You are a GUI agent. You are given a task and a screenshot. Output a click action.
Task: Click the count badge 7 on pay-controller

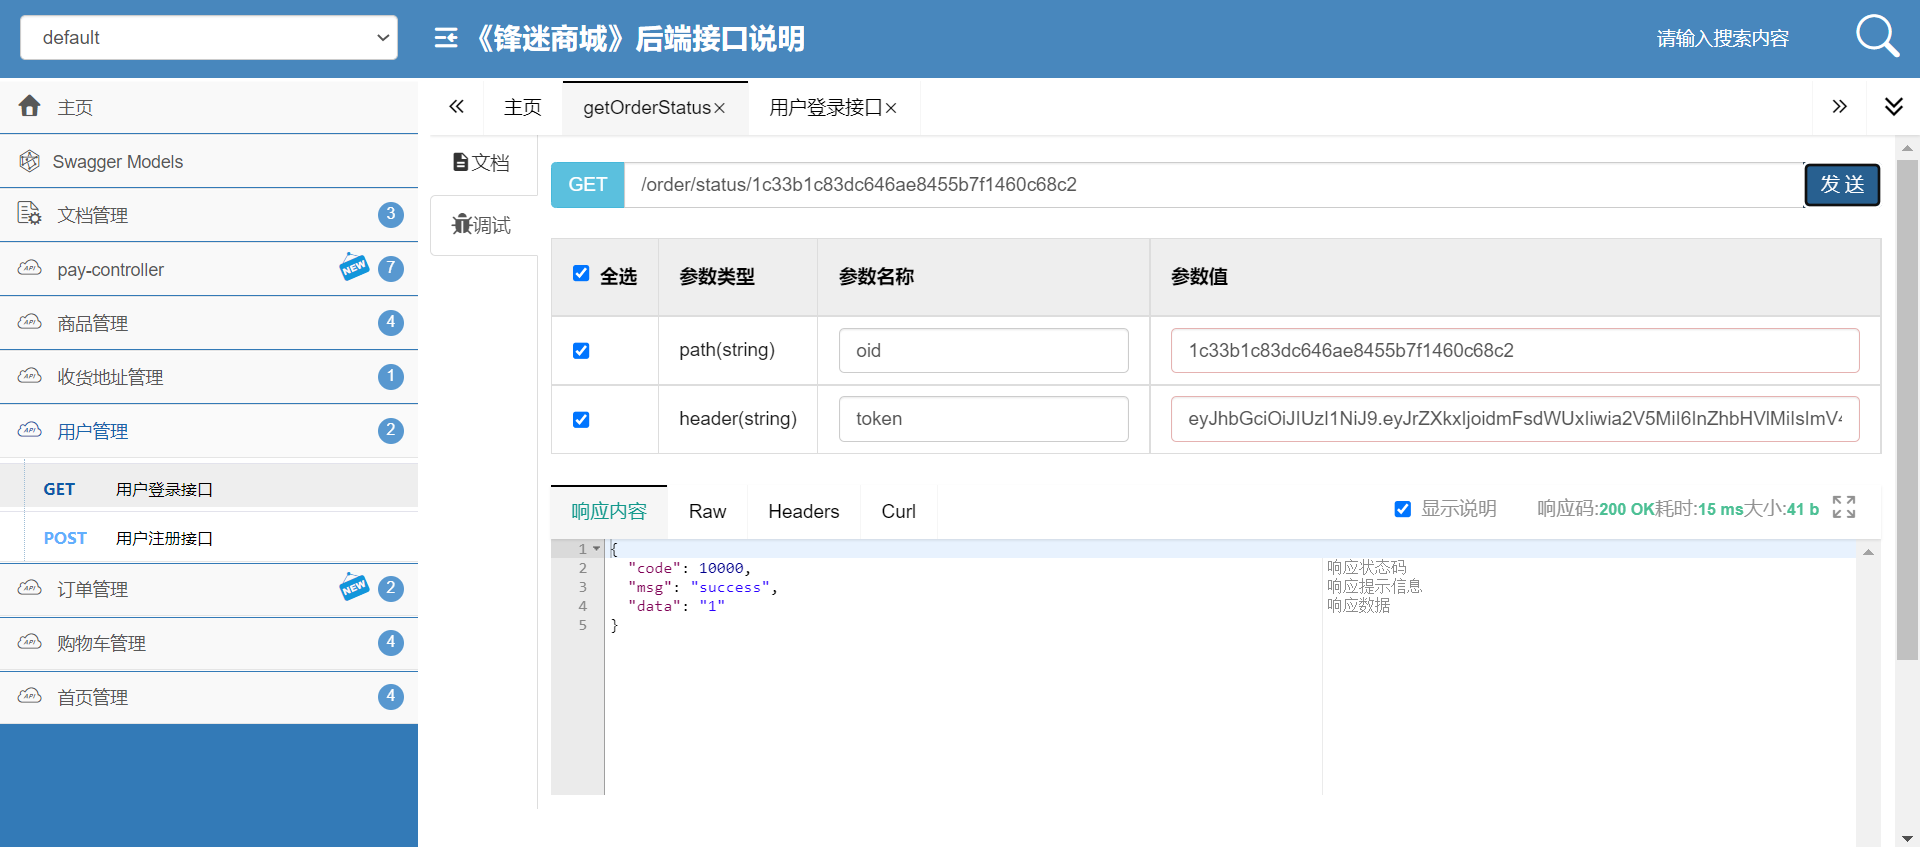pyautogui.click(x=391, y=268)
